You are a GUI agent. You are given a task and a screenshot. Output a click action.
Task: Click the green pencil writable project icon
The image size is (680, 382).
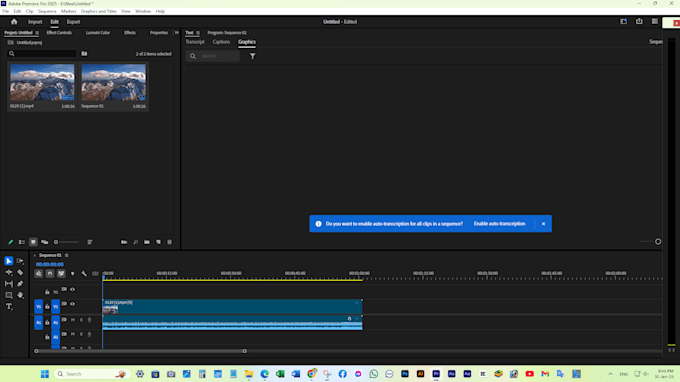coord(10,242)
